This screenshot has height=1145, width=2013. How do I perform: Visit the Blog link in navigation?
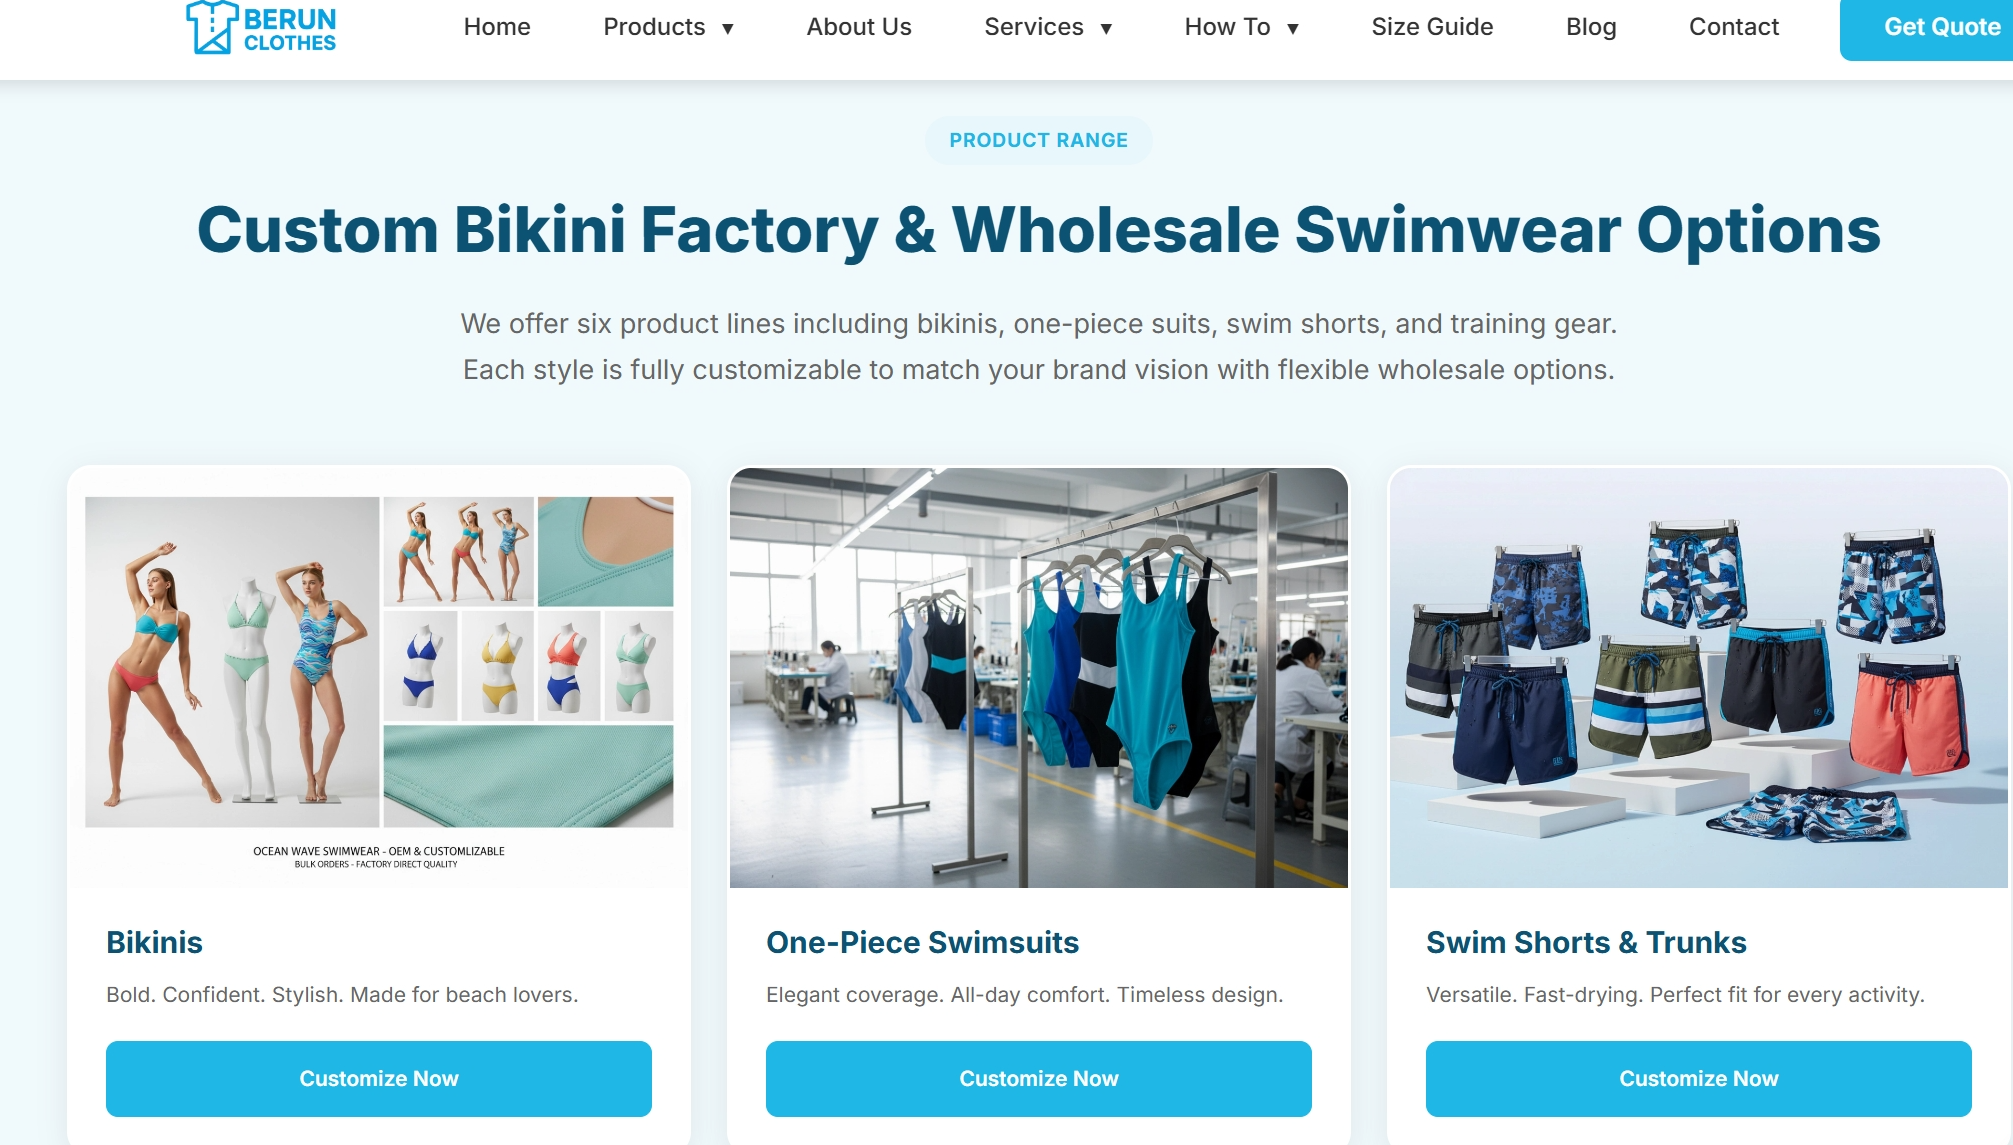pos(1591,27)
